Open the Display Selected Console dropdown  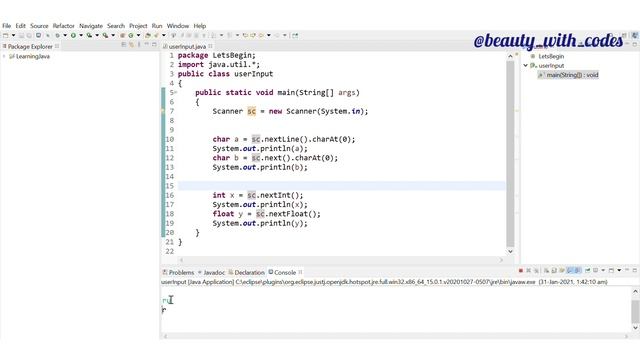pos(603,271)
